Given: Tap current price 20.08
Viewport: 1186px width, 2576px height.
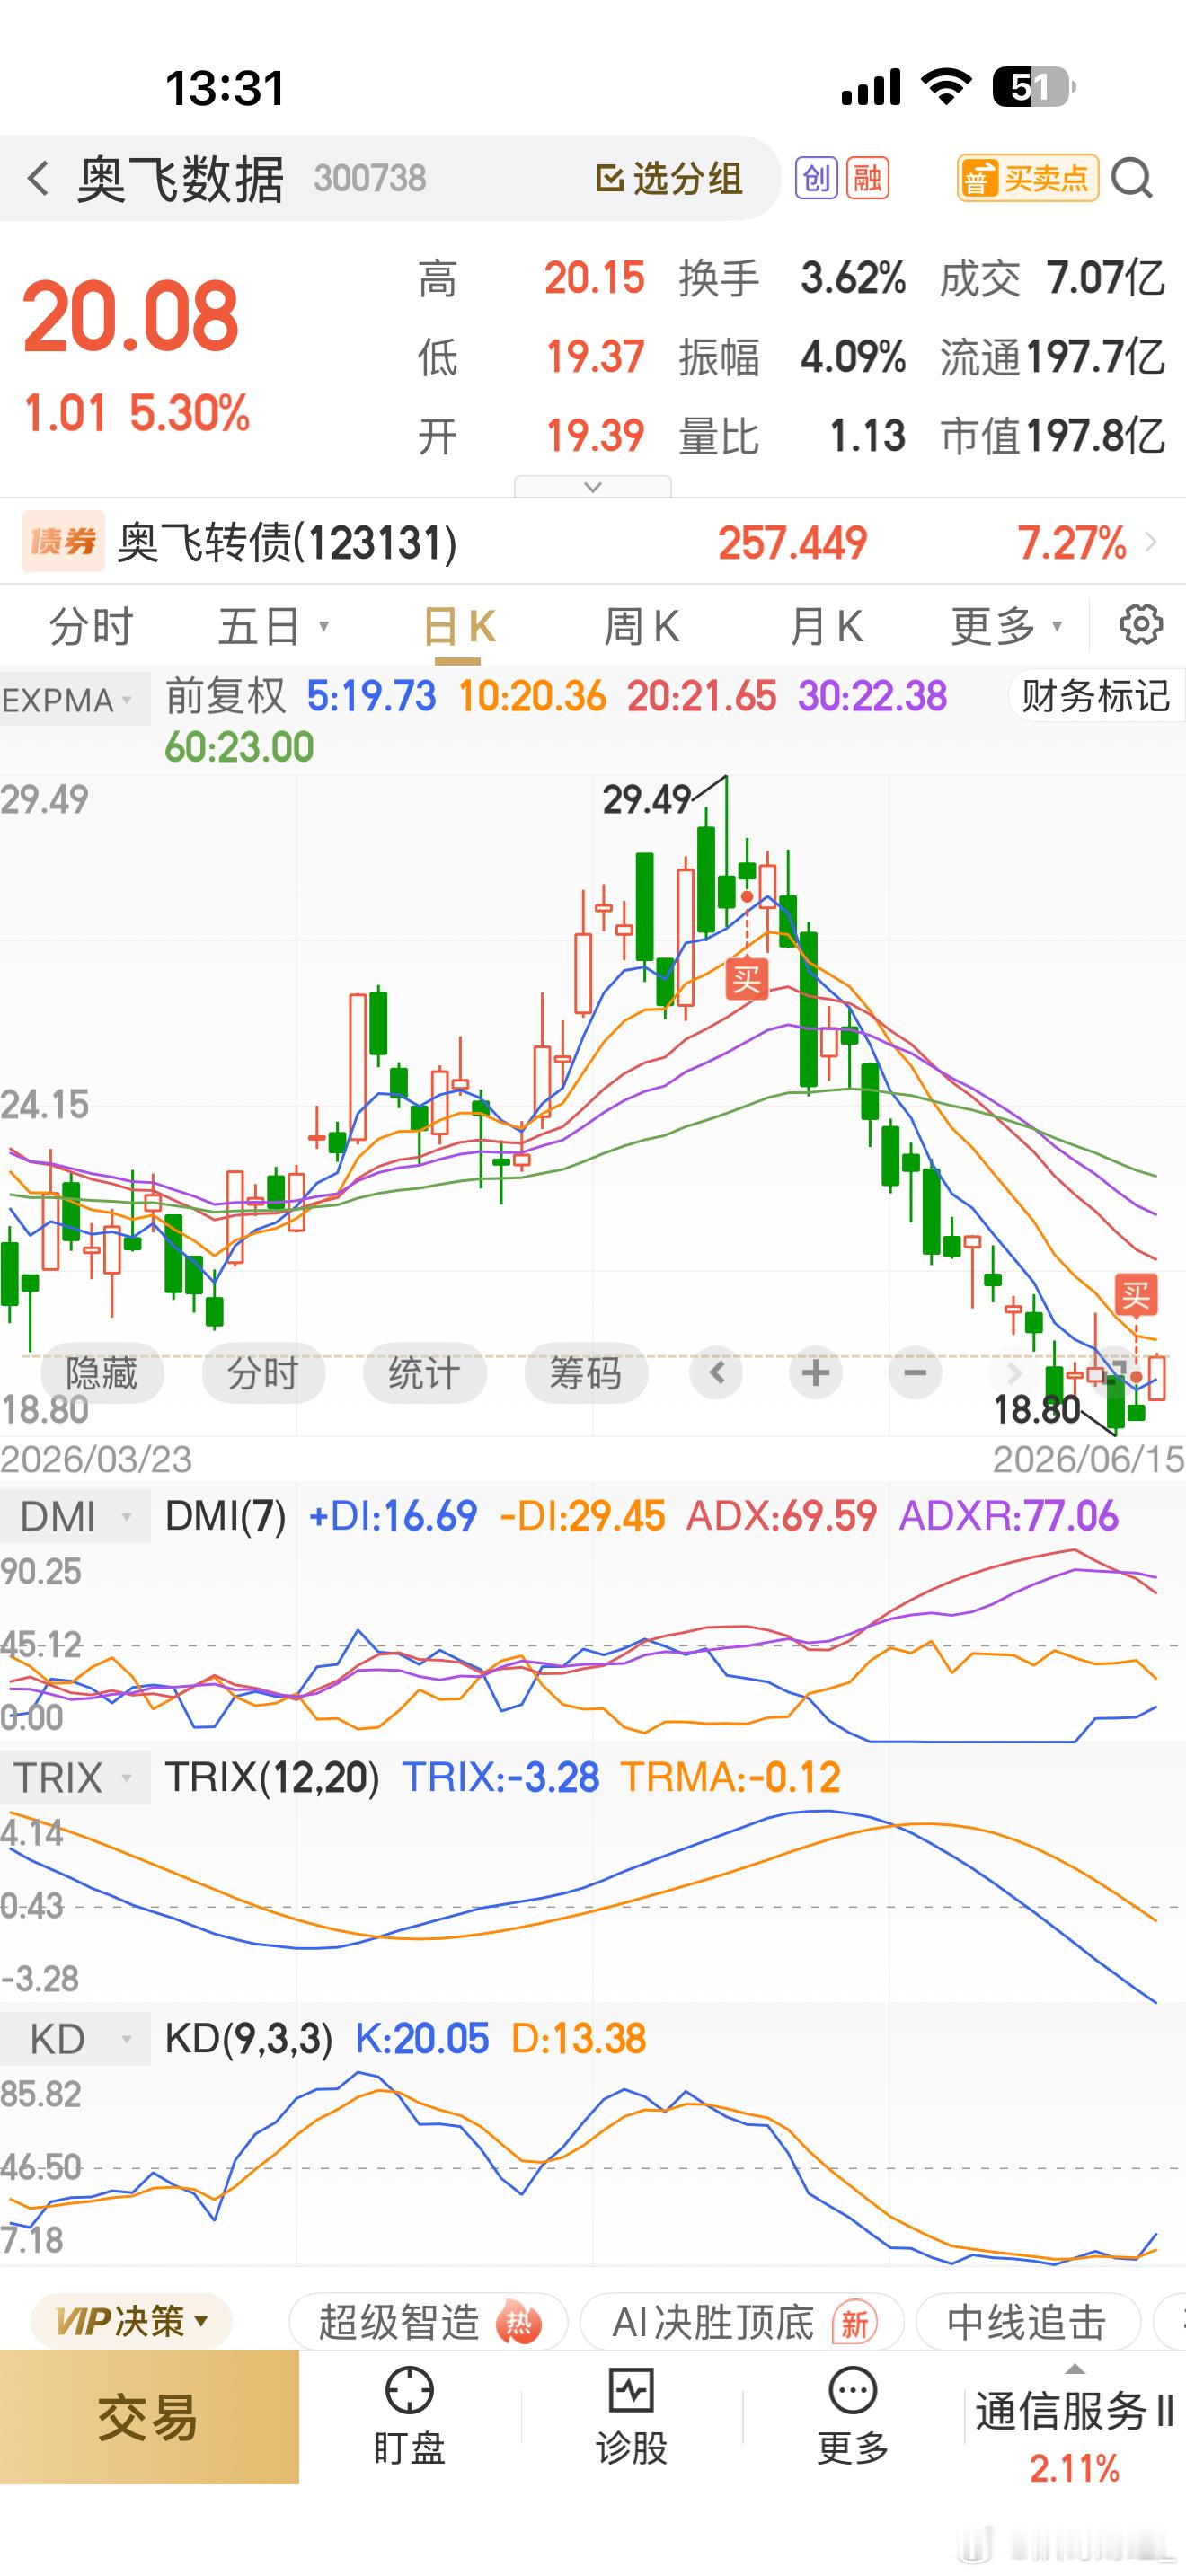Looking at the screenshot, I should coord(131,316).
